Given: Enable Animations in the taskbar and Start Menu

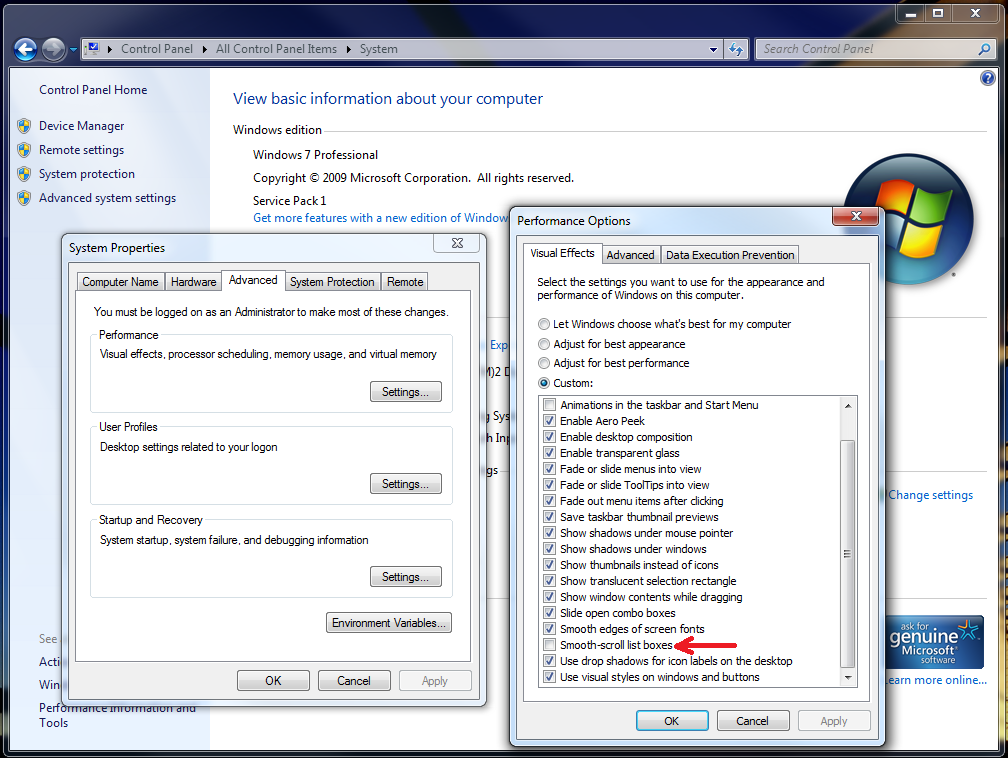Looking at the screenshot, I should coord(550,405).
